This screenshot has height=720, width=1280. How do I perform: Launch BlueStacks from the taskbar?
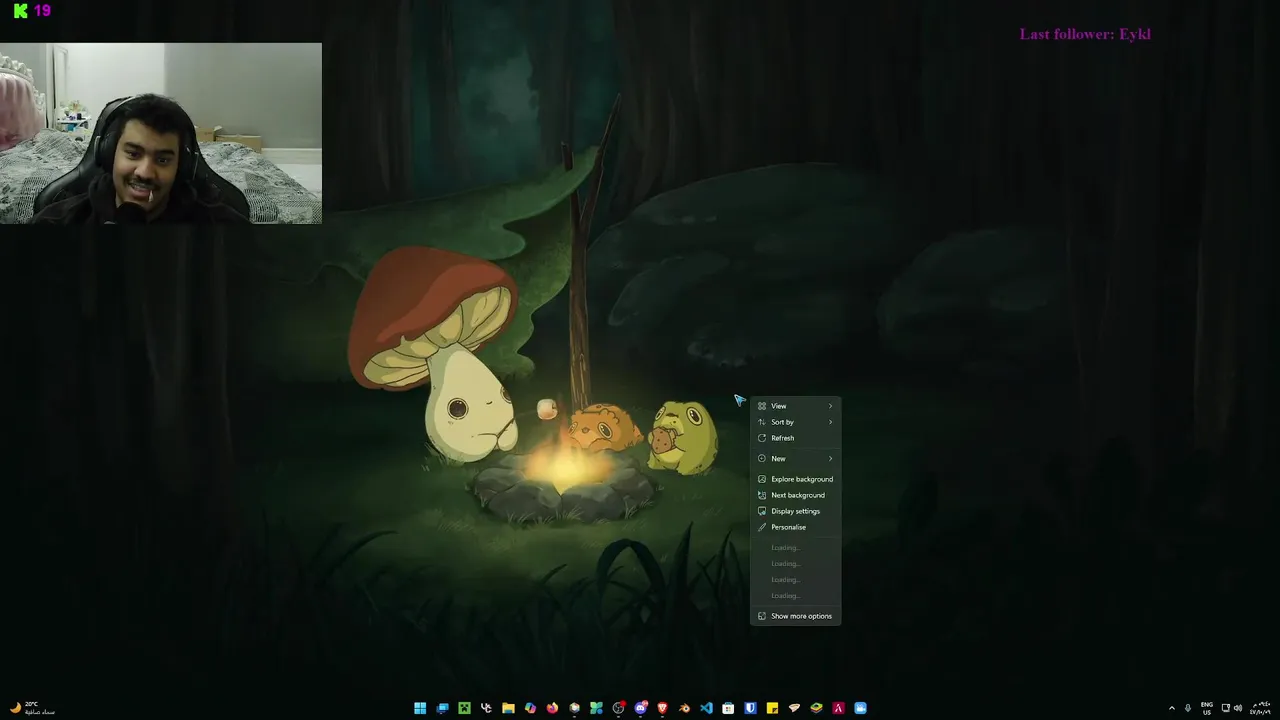[816, 708]
